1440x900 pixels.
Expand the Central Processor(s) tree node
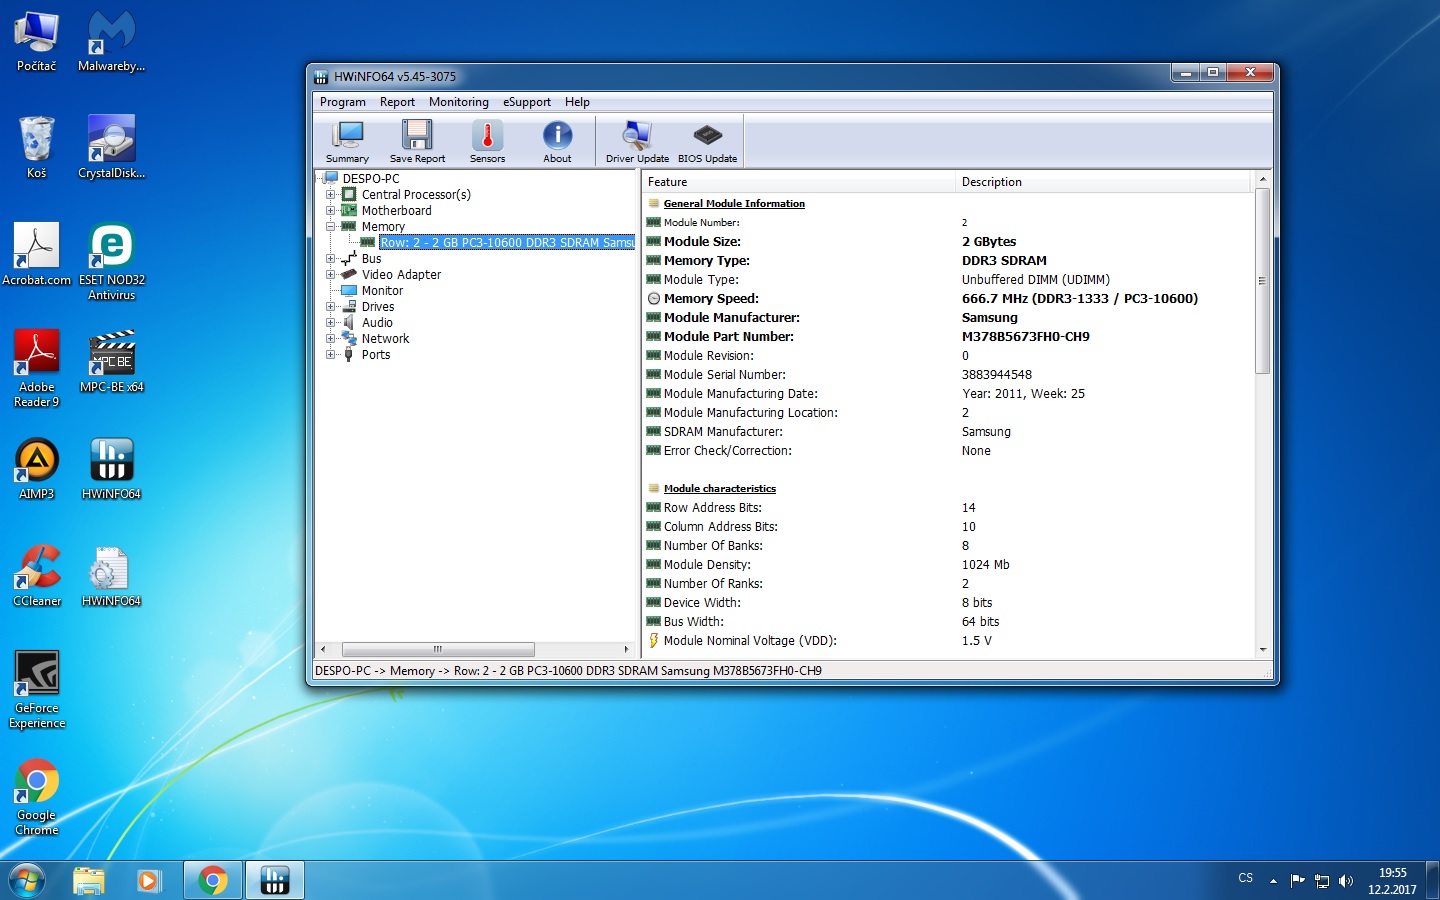(x=330, y=195)
